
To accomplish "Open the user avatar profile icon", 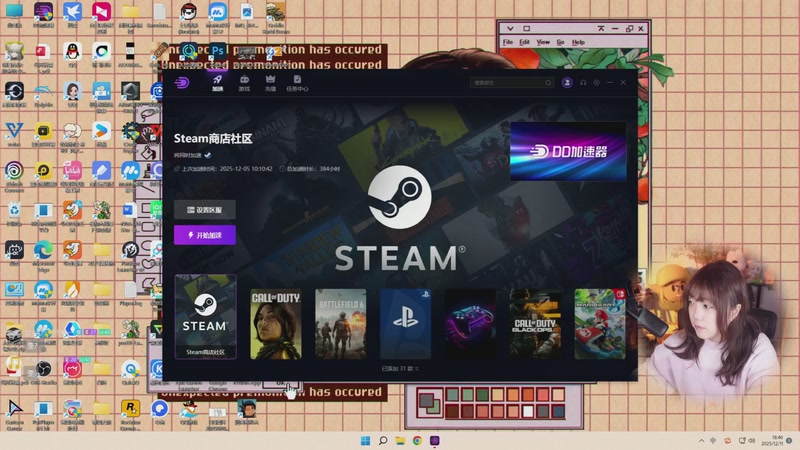I will point(567,83).
